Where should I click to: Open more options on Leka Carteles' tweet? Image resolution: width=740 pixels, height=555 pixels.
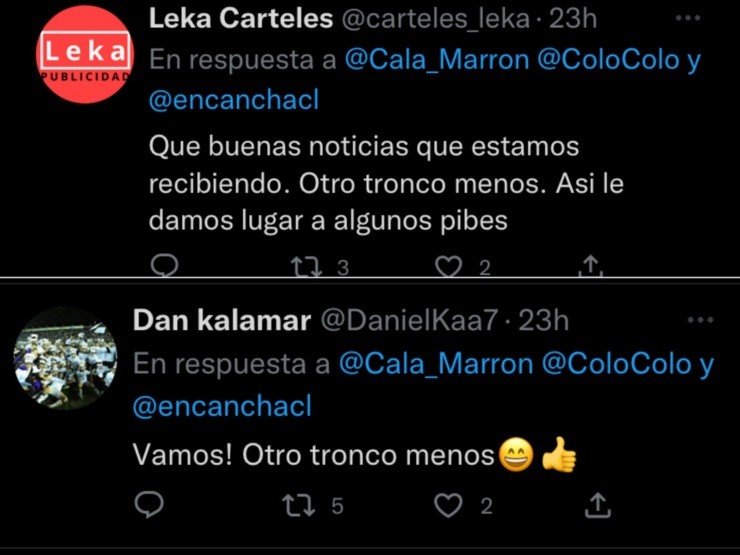(688, 18)
